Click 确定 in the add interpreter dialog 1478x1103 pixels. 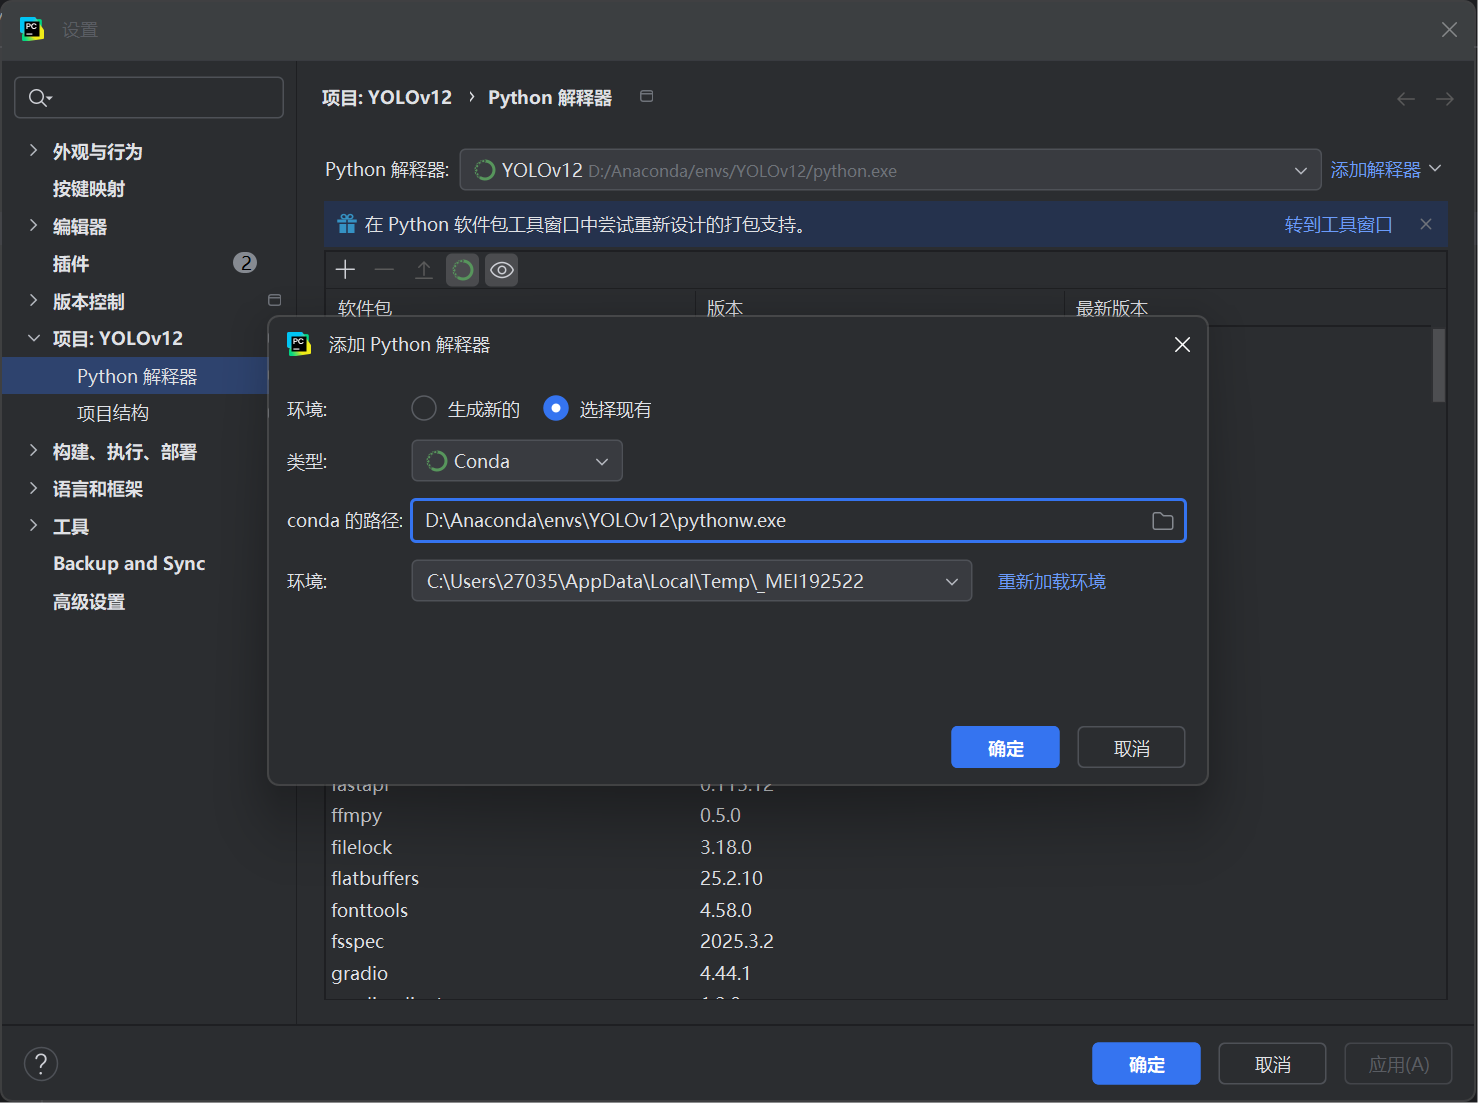pos(1005,748)
